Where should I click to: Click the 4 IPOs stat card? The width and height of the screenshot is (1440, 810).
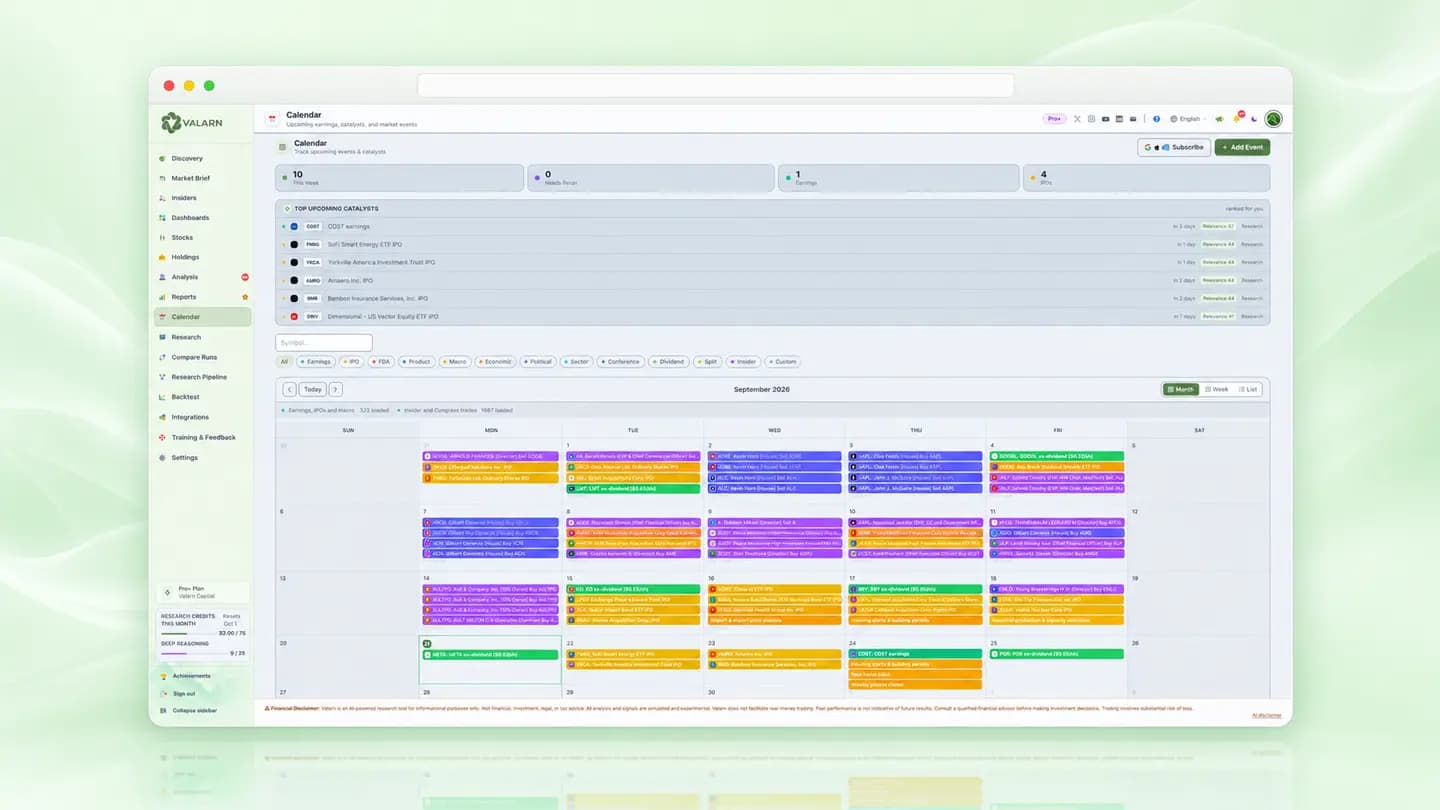tap(1146, 178)
